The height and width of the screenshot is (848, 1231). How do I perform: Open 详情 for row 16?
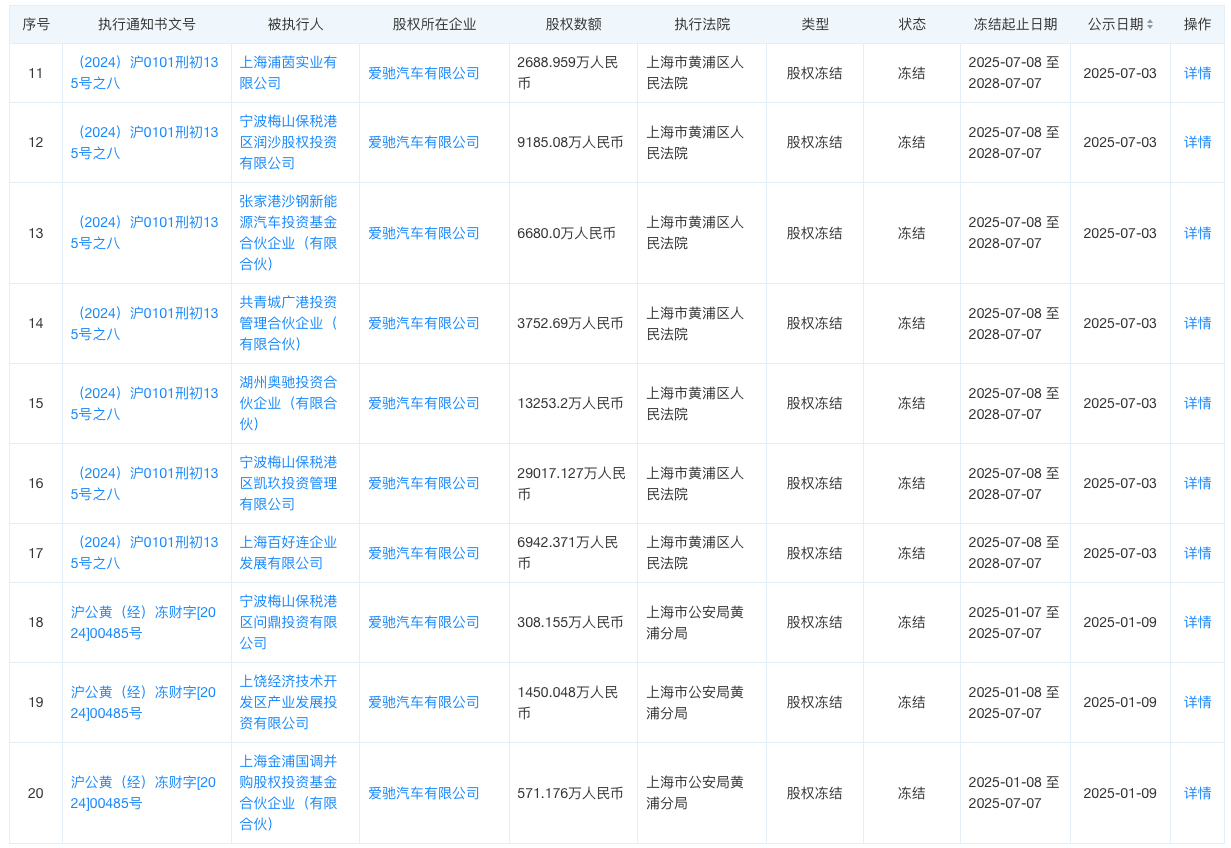1197,483
